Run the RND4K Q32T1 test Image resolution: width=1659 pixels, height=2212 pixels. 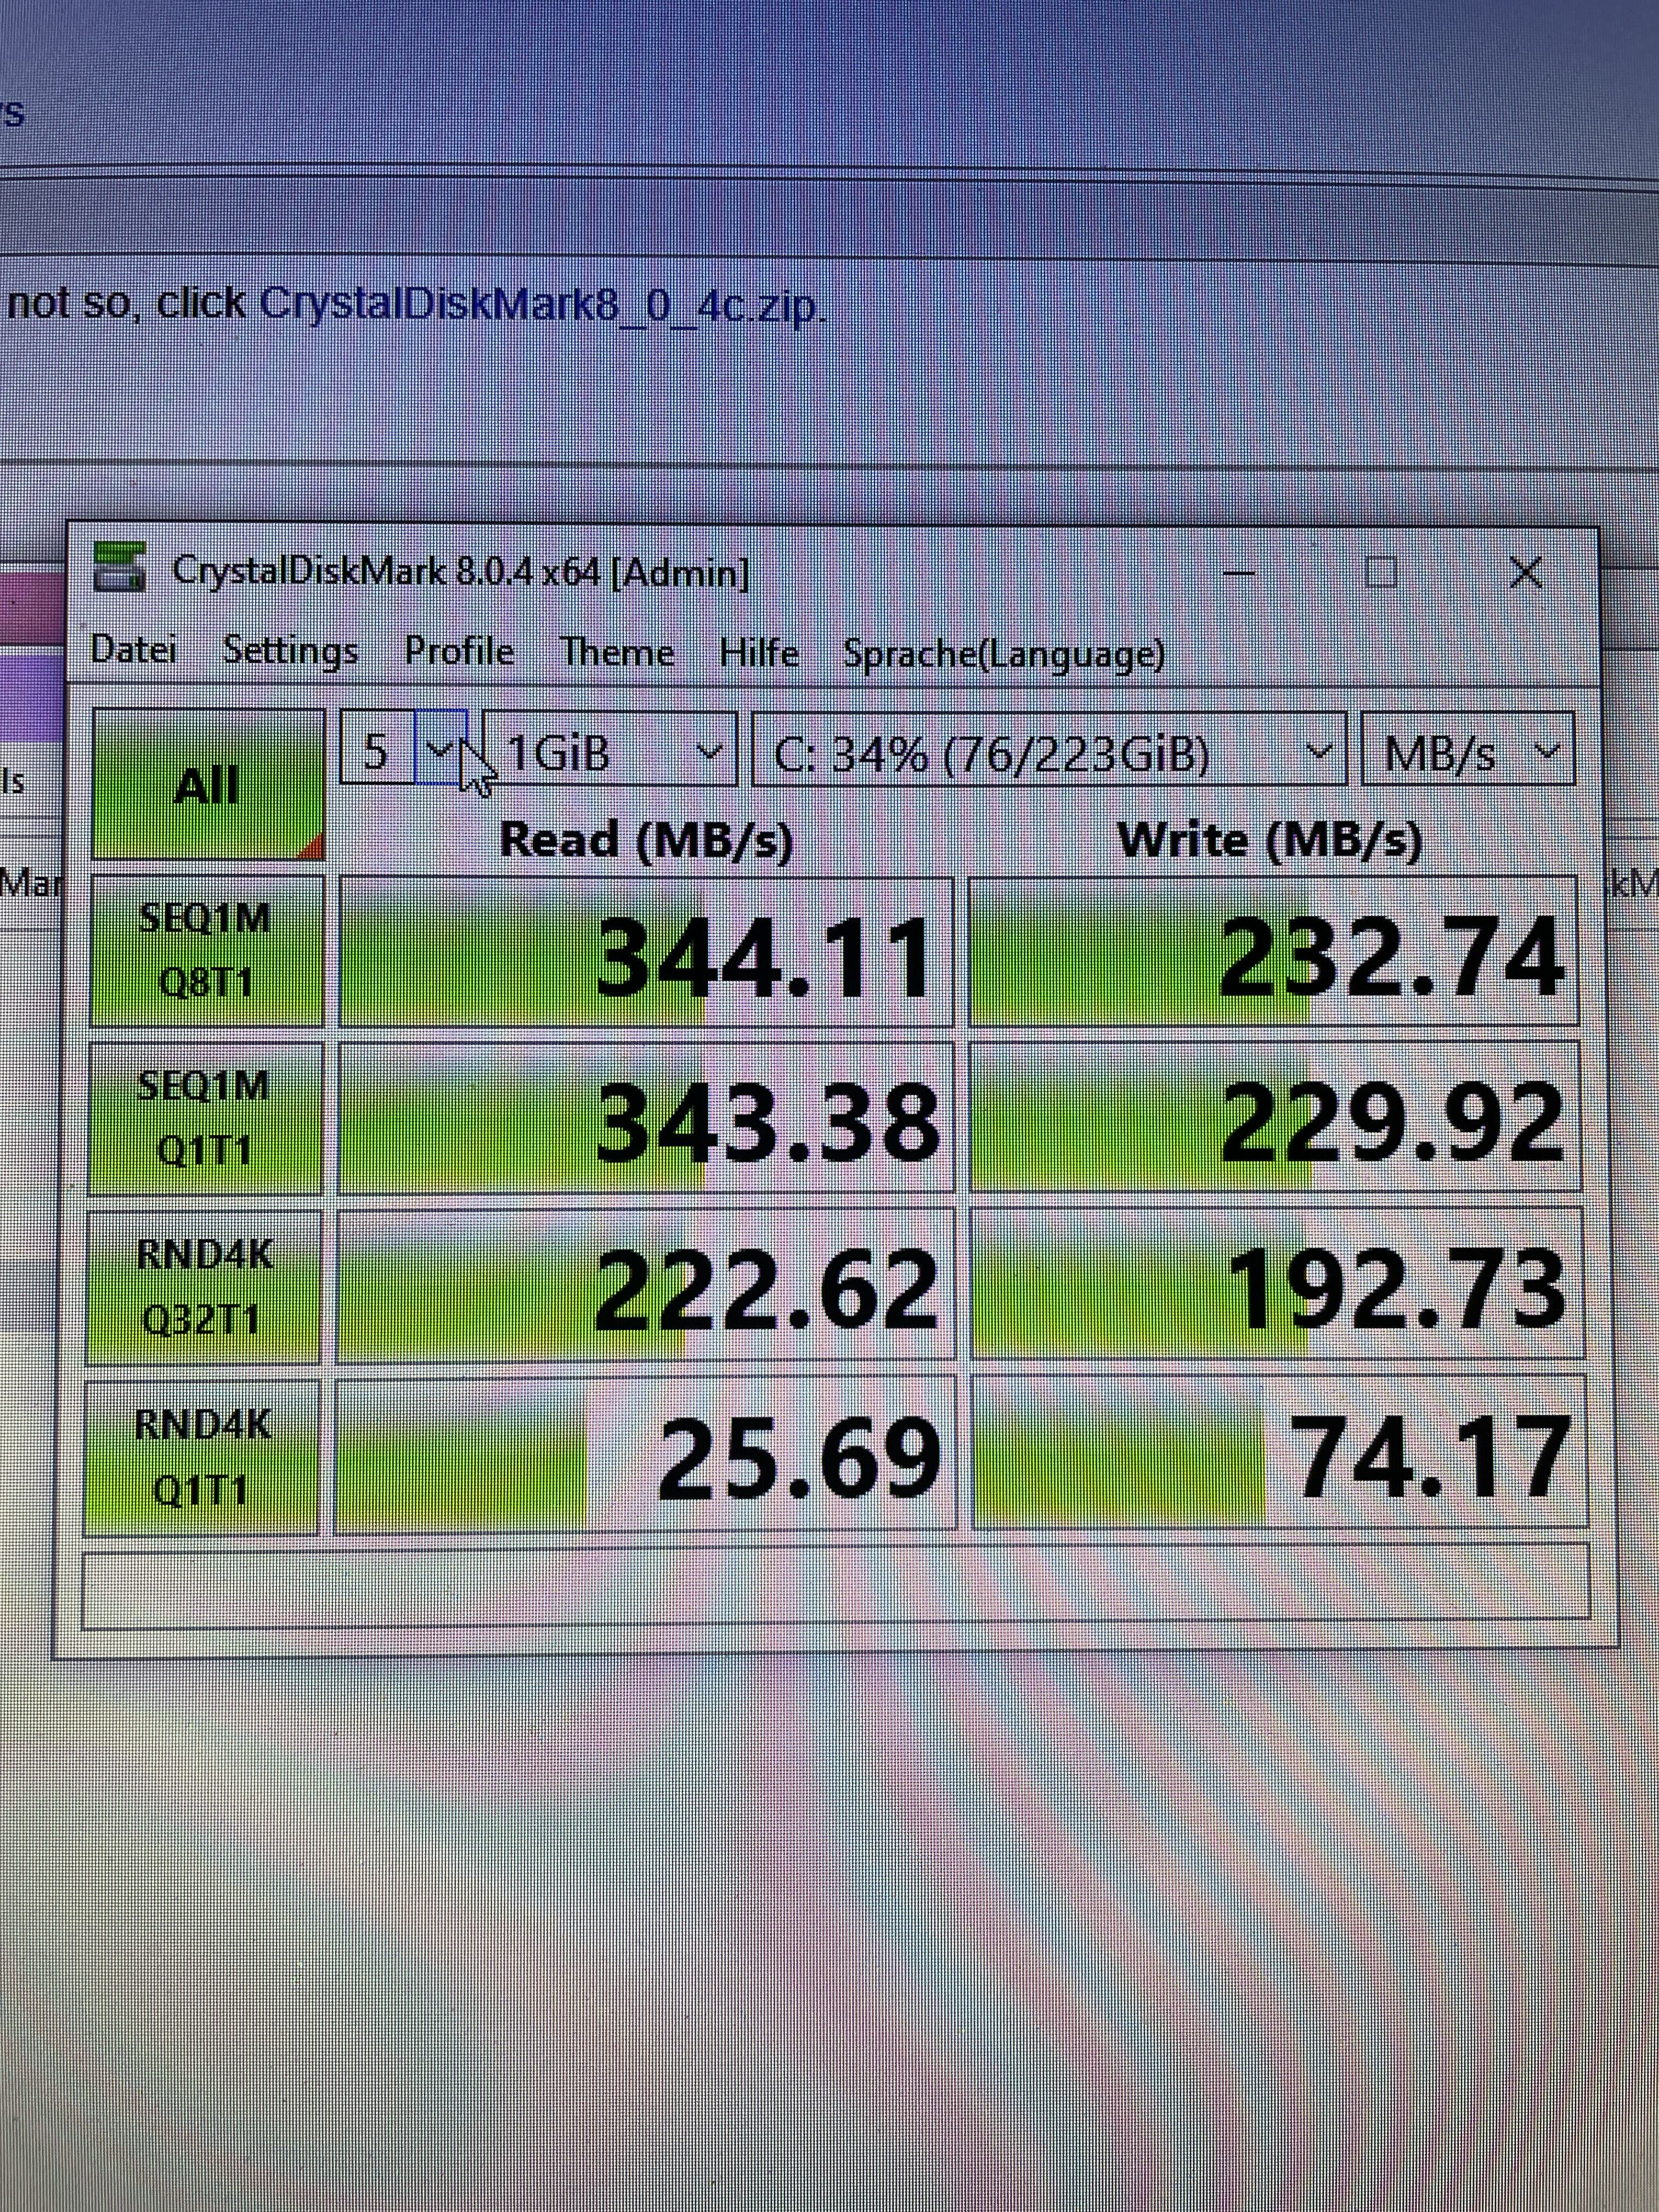pyautogui.click(x=204, y=1288)
